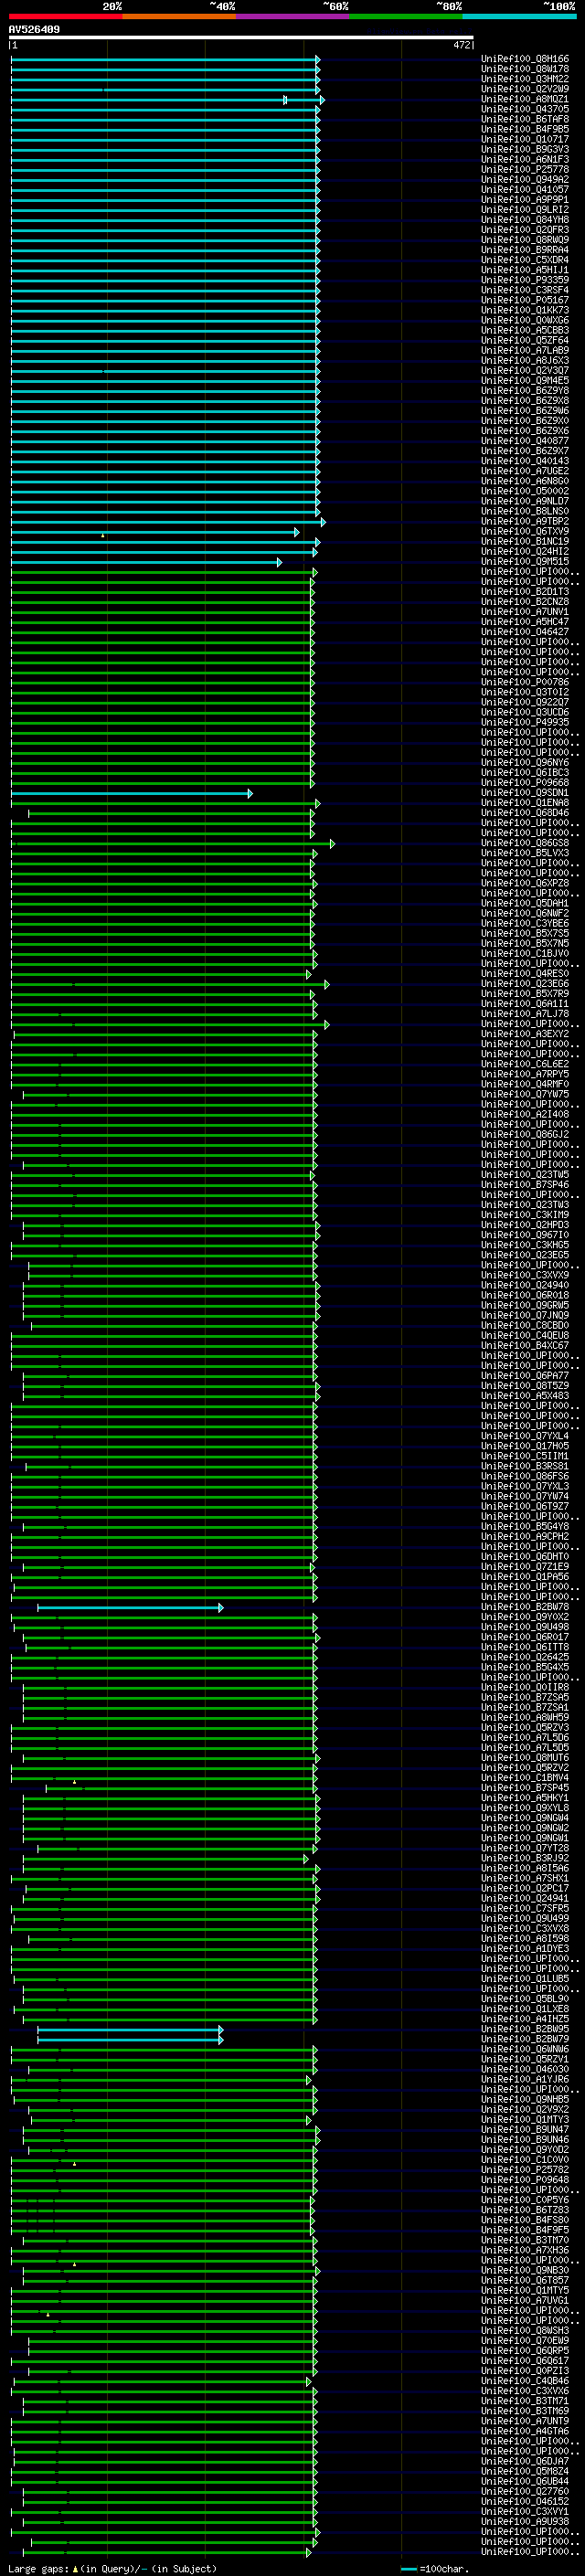
Task: Select hit label UniRef100_A7LJ78
Action: point(525,1014)
